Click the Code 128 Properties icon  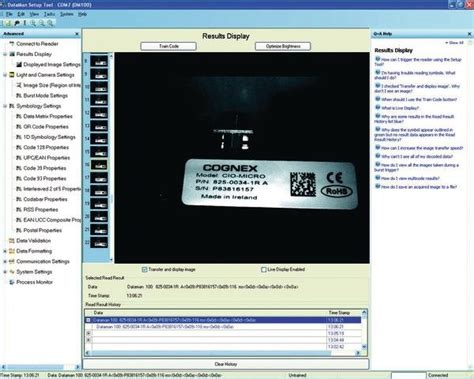[19, 147]
